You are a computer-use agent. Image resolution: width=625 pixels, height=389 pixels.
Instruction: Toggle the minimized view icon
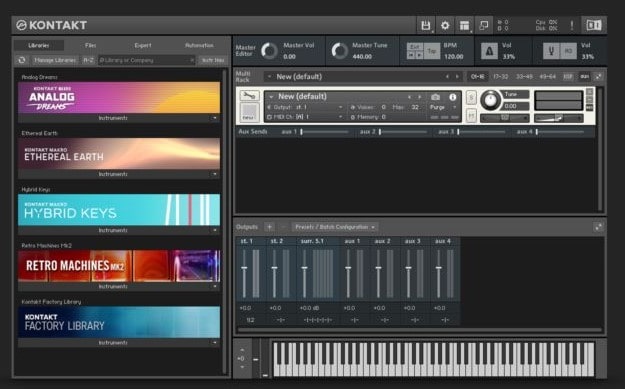pos(483,26)
